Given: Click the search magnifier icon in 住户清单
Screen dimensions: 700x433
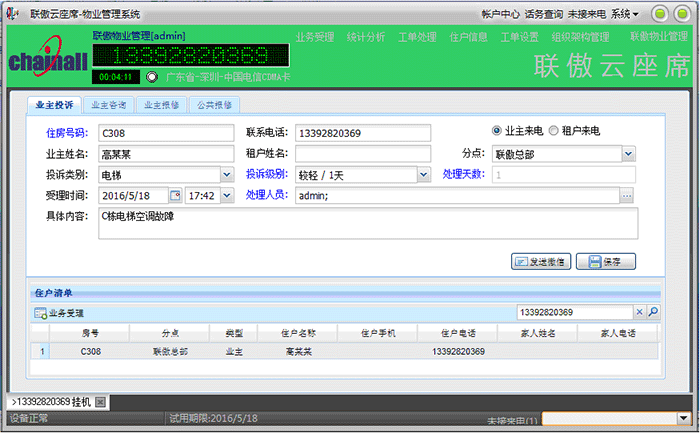Looking at the screenshot, I should 654,313.
